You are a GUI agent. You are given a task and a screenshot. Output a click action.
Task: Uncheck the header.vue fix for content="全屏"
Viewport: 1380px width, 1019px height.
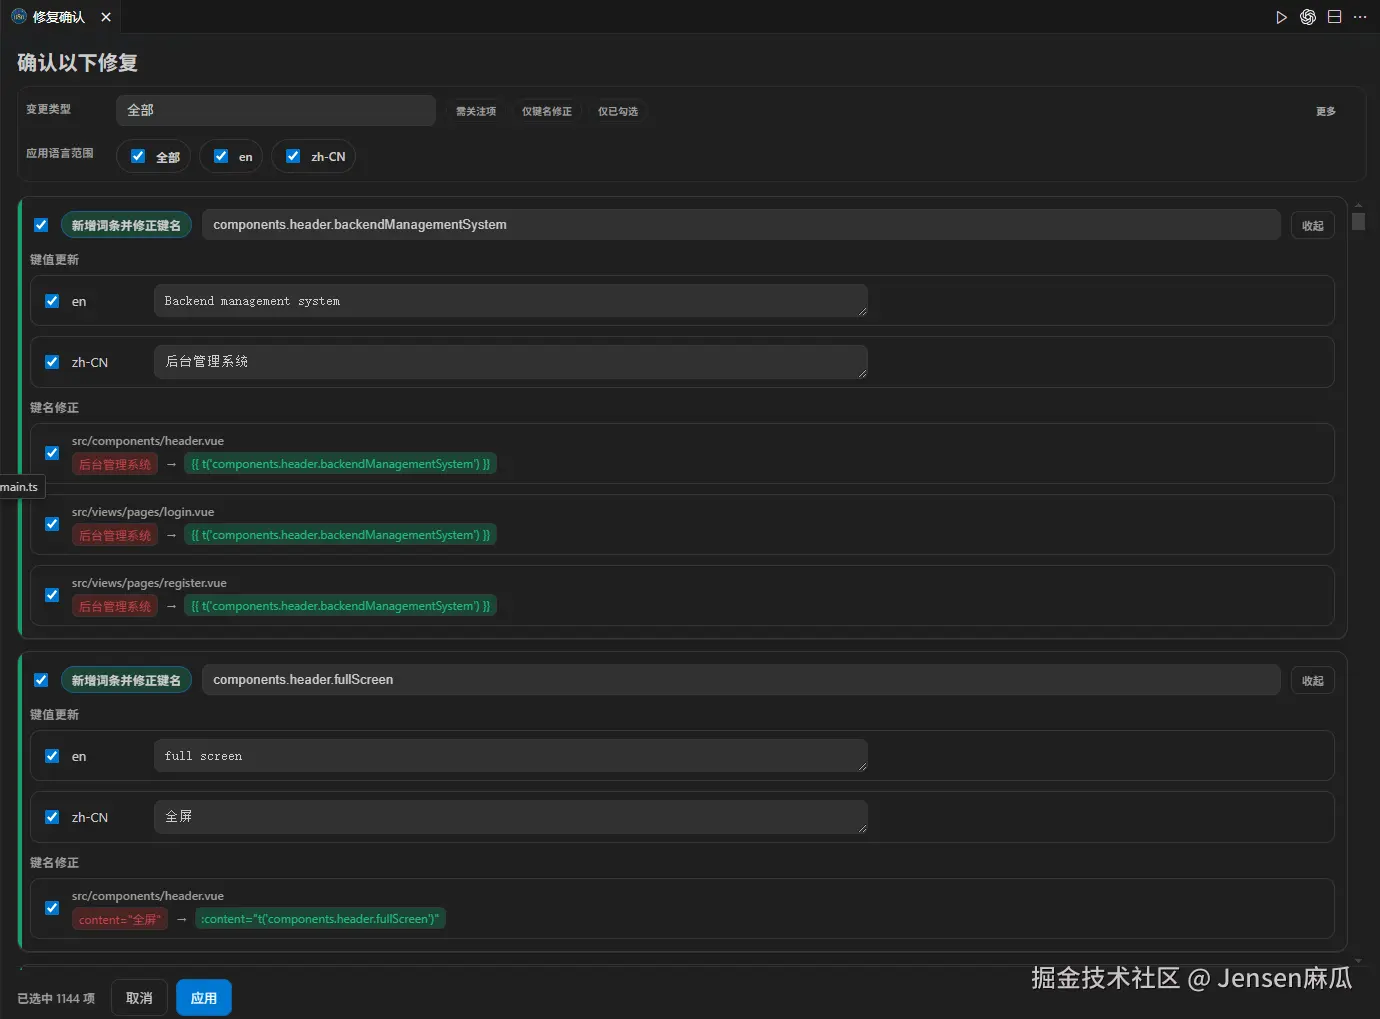point(52,908)
